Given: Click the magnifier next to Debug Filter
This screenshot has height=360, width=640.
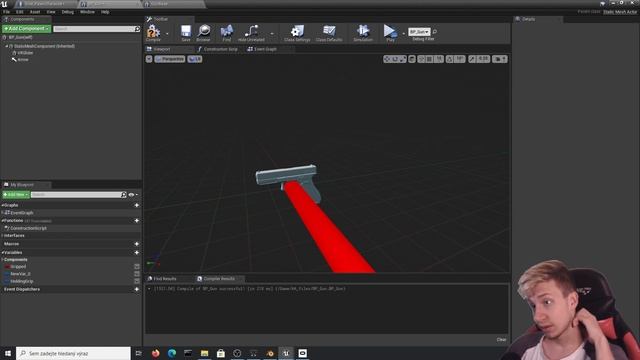Looking at the screenshot, I should 435,32.
